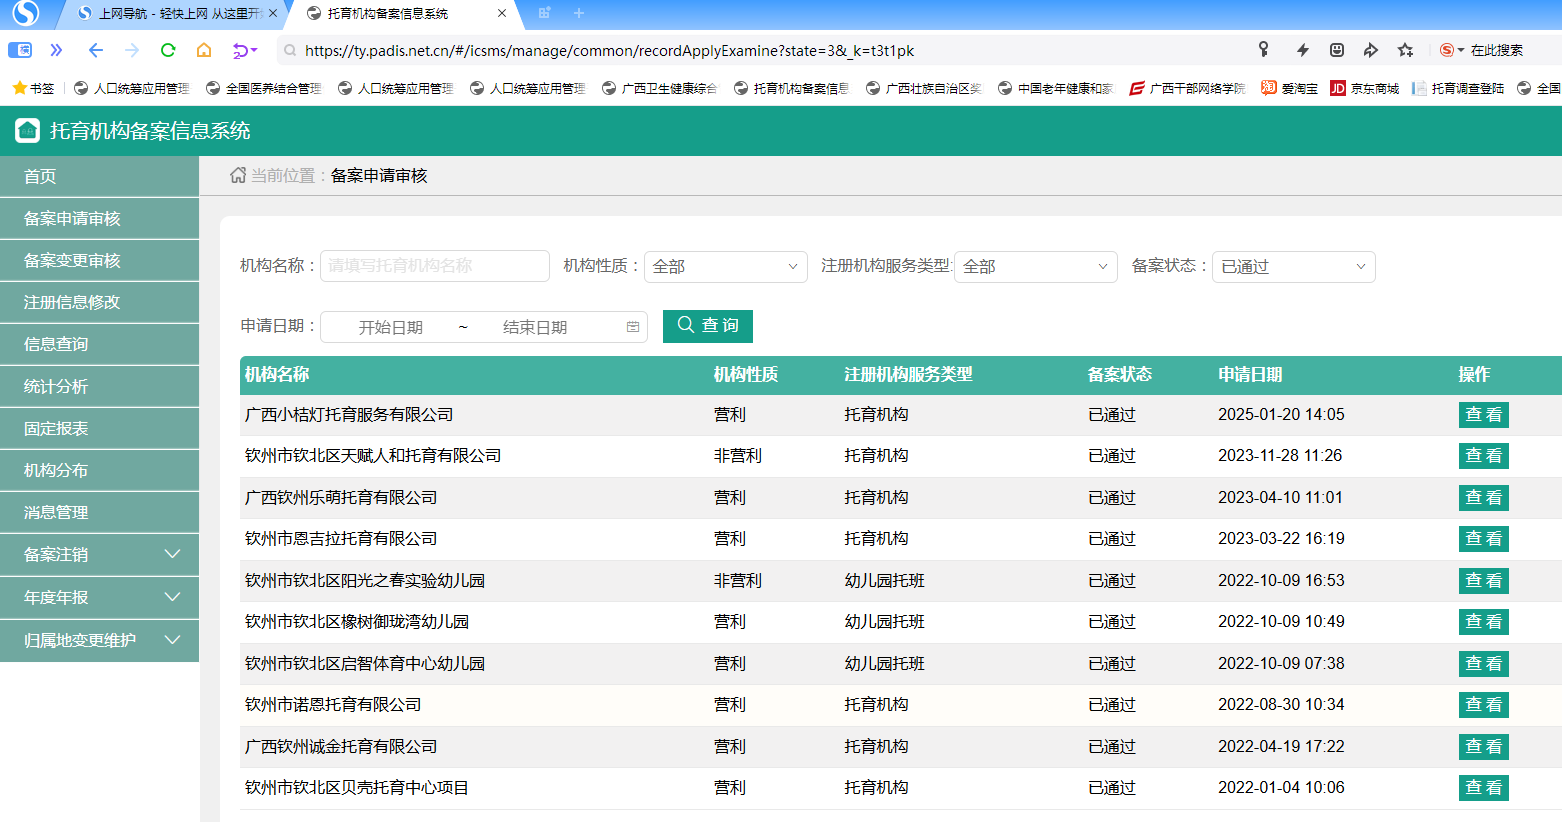Screen dimensions: 1564x822
Task: Click the share arrow icon in address bar
Action: click(x=1371, y=50)
